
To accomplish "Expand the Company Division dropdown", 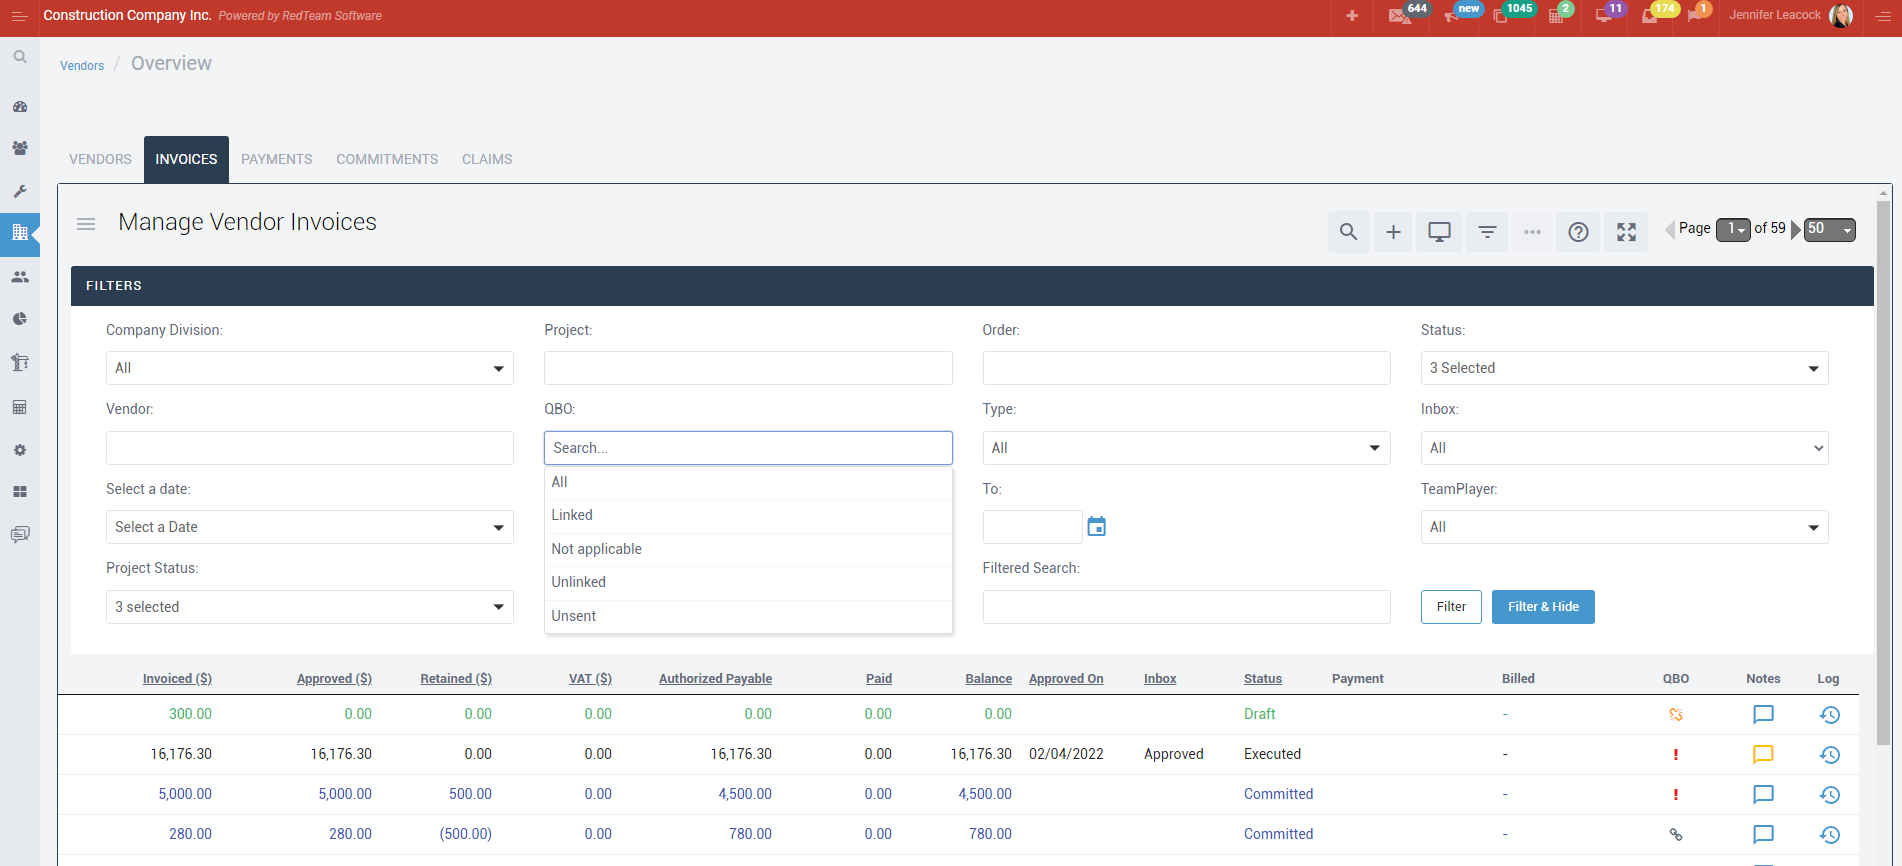I will point(309,368).
